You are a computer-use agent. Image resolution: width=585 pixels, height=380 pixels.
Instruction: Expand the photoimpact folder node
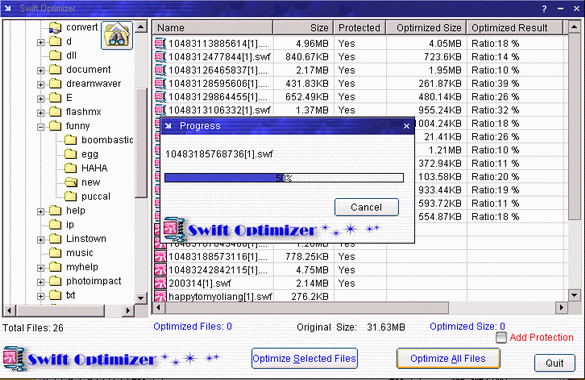[41, 282]
